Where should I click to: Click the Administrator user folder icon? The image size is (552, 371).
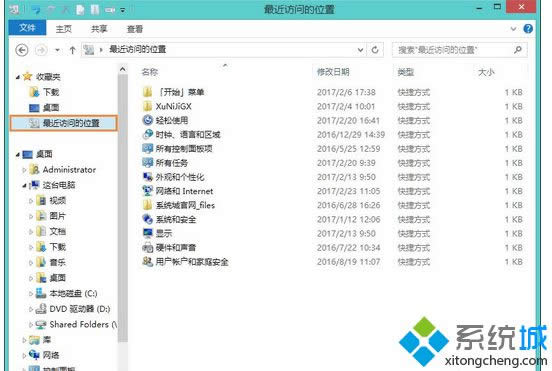(x=34, y=170)
